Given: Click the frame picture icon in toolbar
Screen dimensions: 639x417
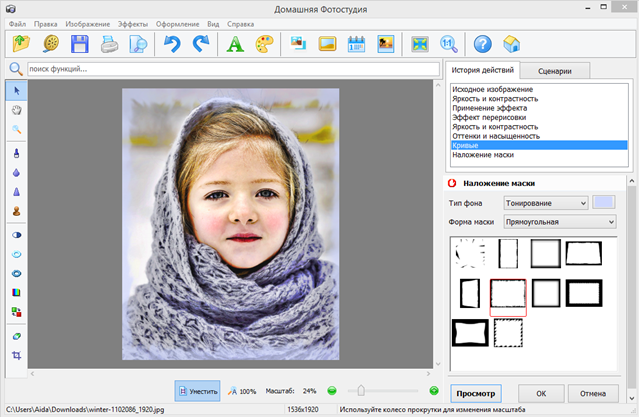Looking at the screenshot, I should (x=327, y=44).
